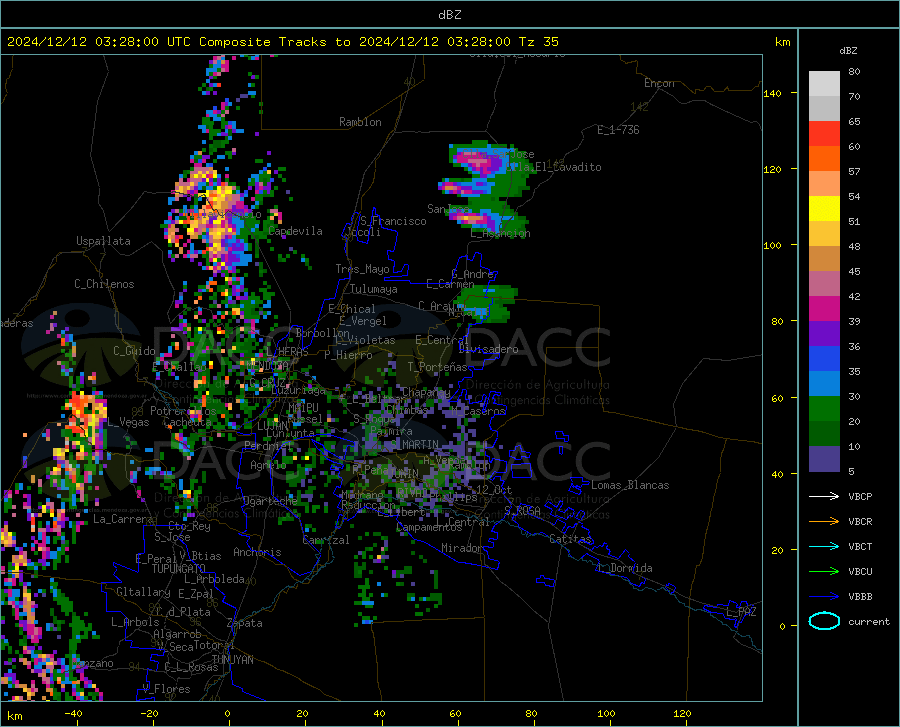Click the orange VBCR arrow icon in legend
Screen dimensions: 900x727
(824, 521)
